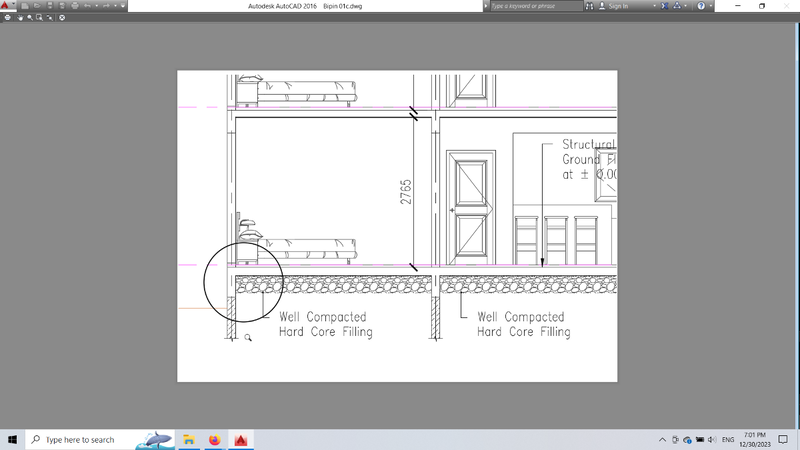Open Firefox from the taskbar
Image resolution: width=800 pixels, height=450 pixels.
(215, 439)
